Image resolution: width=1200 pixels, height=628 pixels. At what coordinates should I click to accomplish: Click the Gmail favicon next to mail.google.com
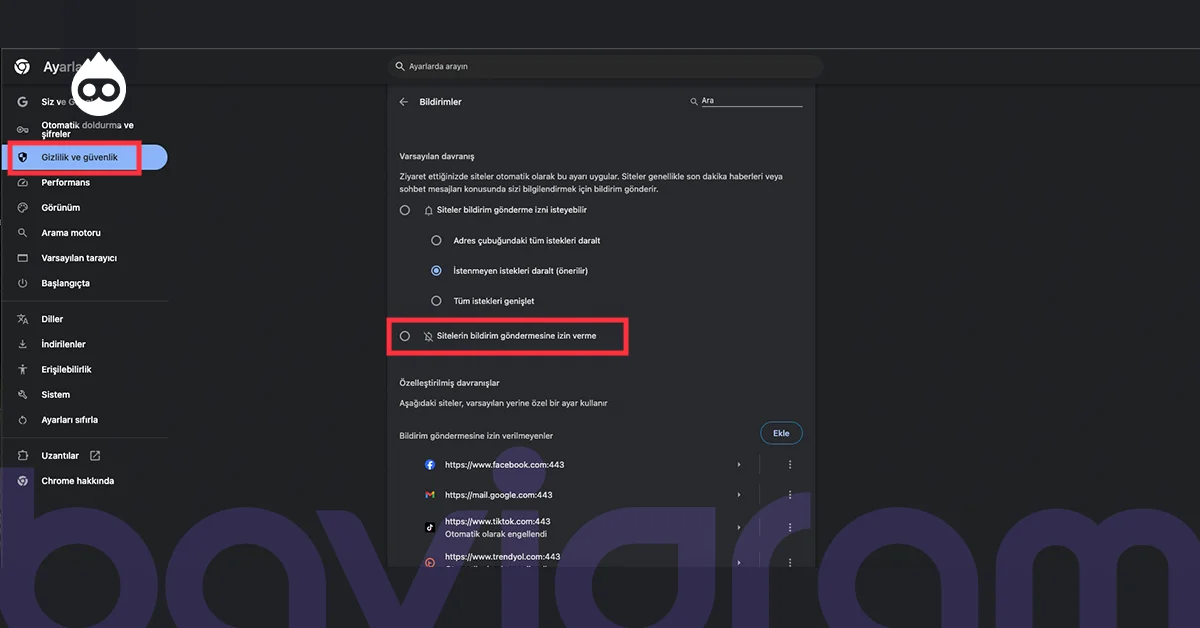point(430,494)
